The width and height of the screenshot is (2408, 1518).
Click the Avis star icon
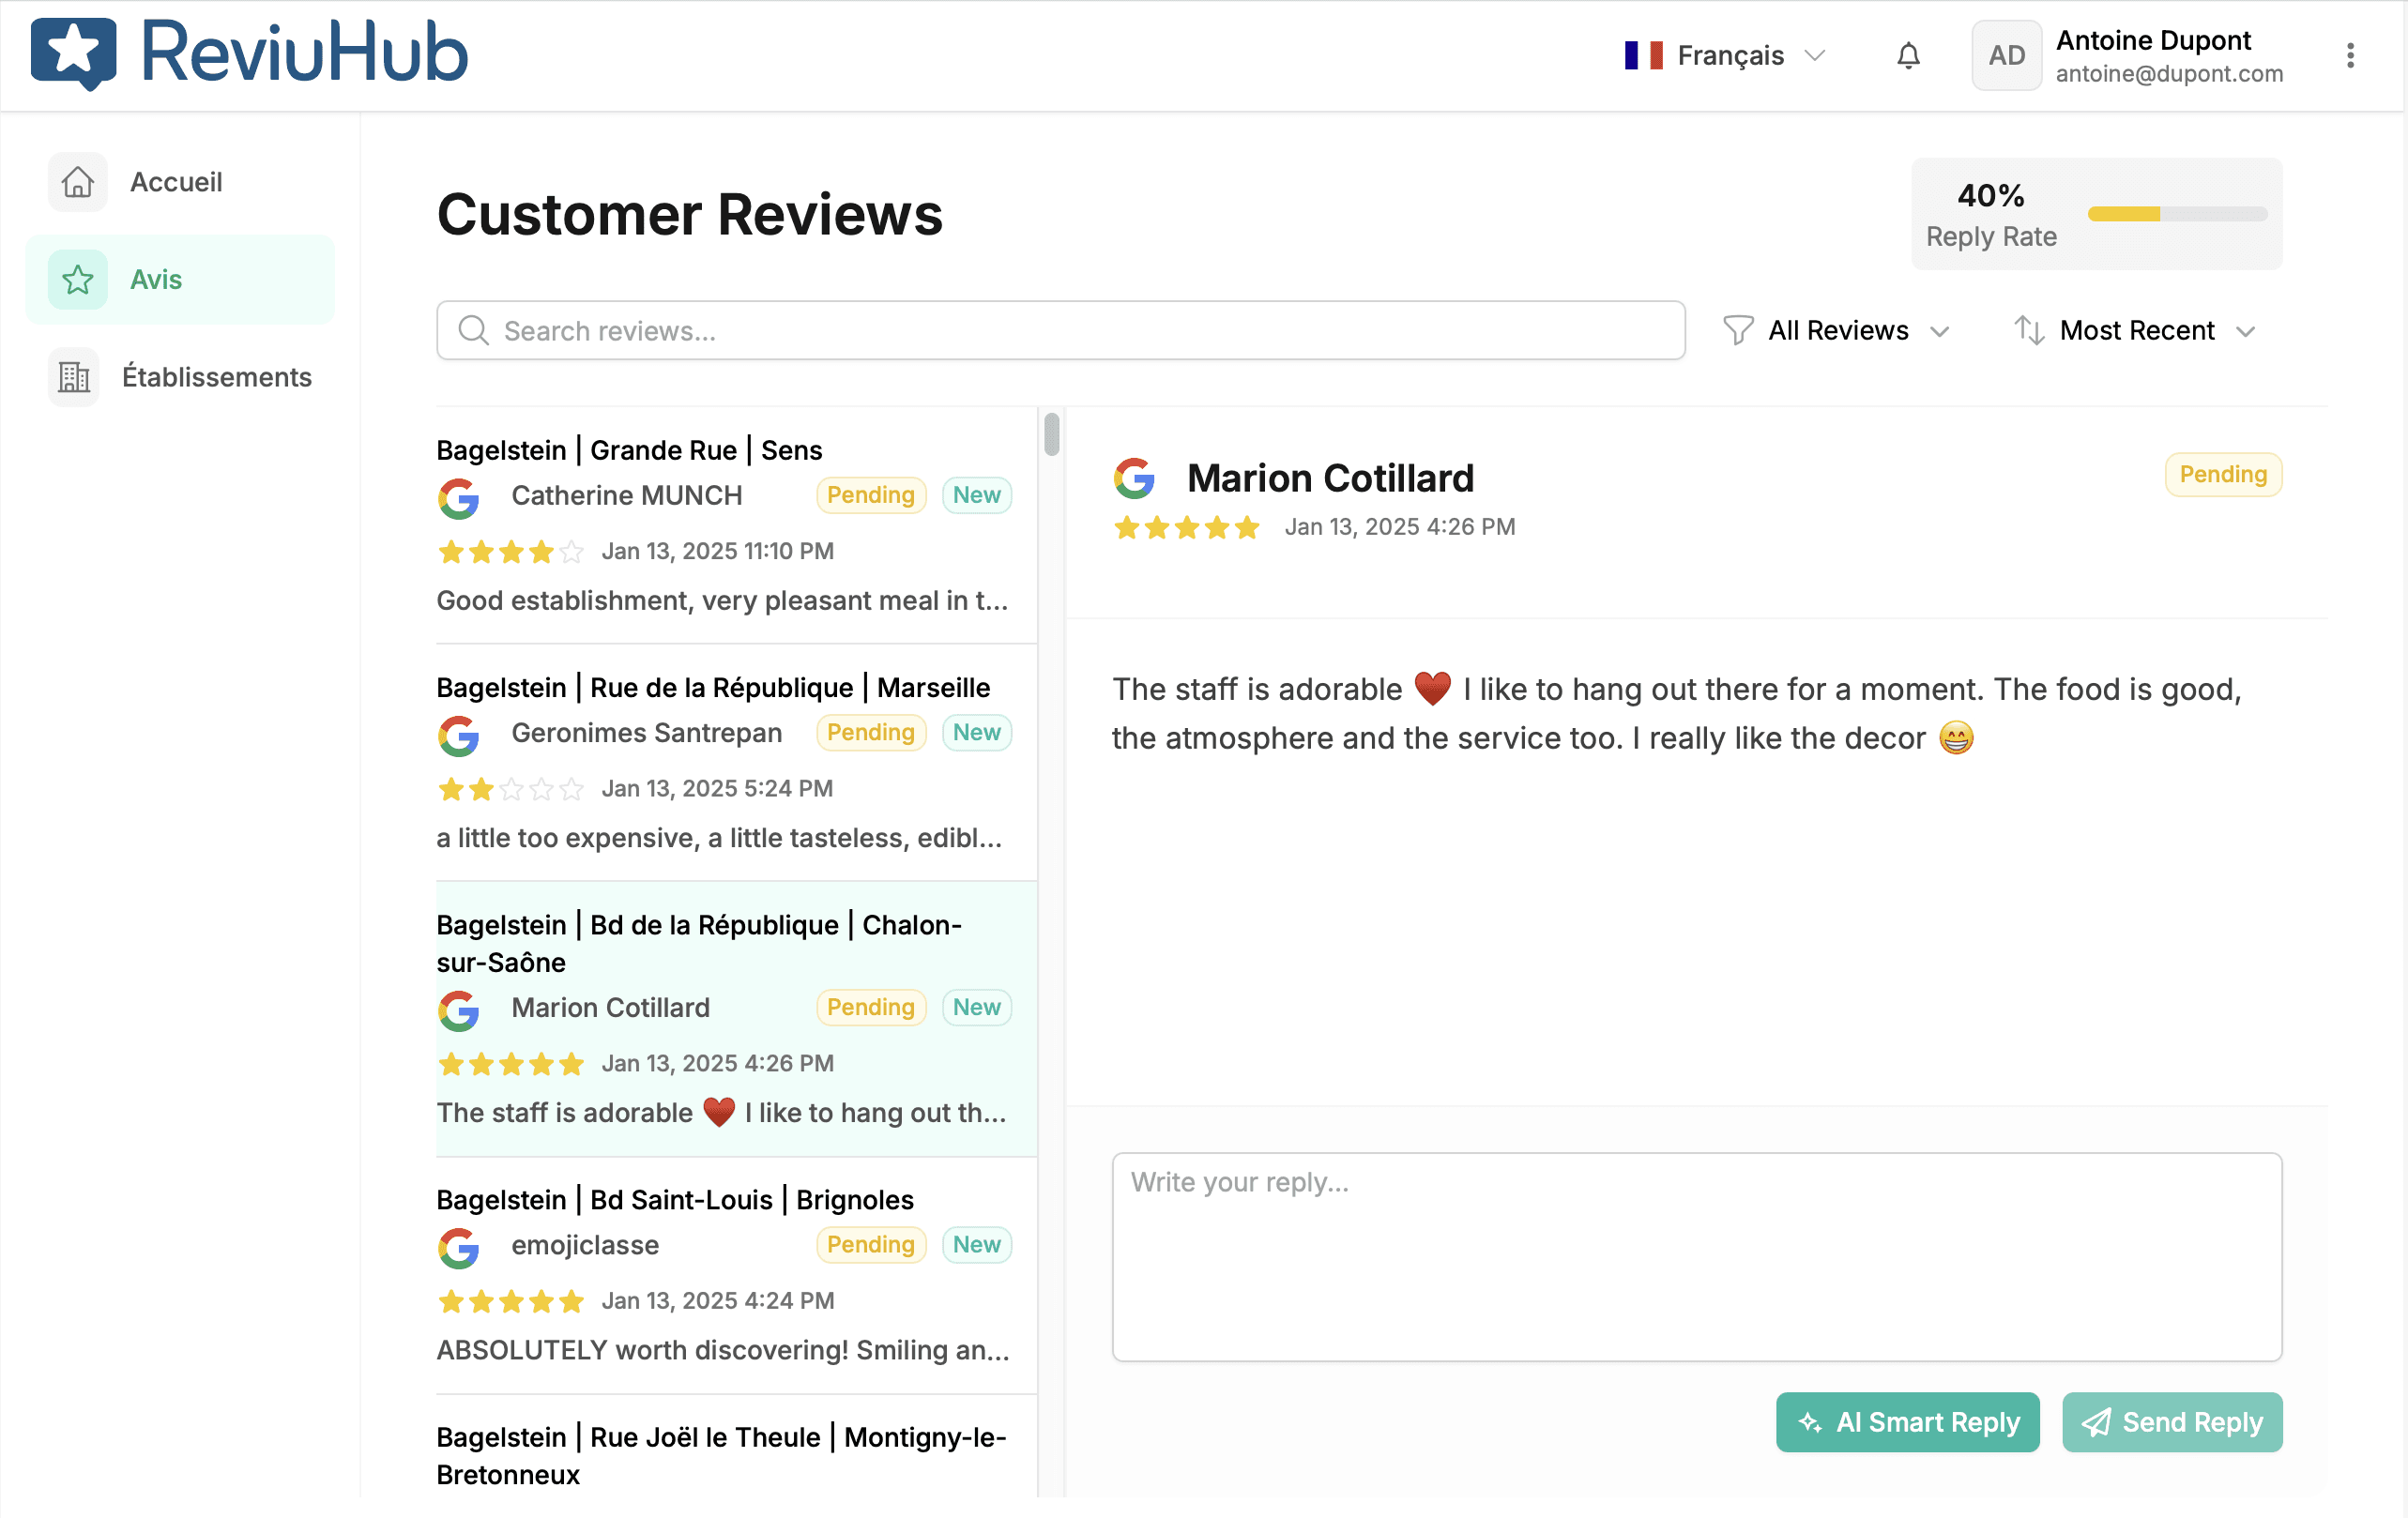click(x=77, y=279)
